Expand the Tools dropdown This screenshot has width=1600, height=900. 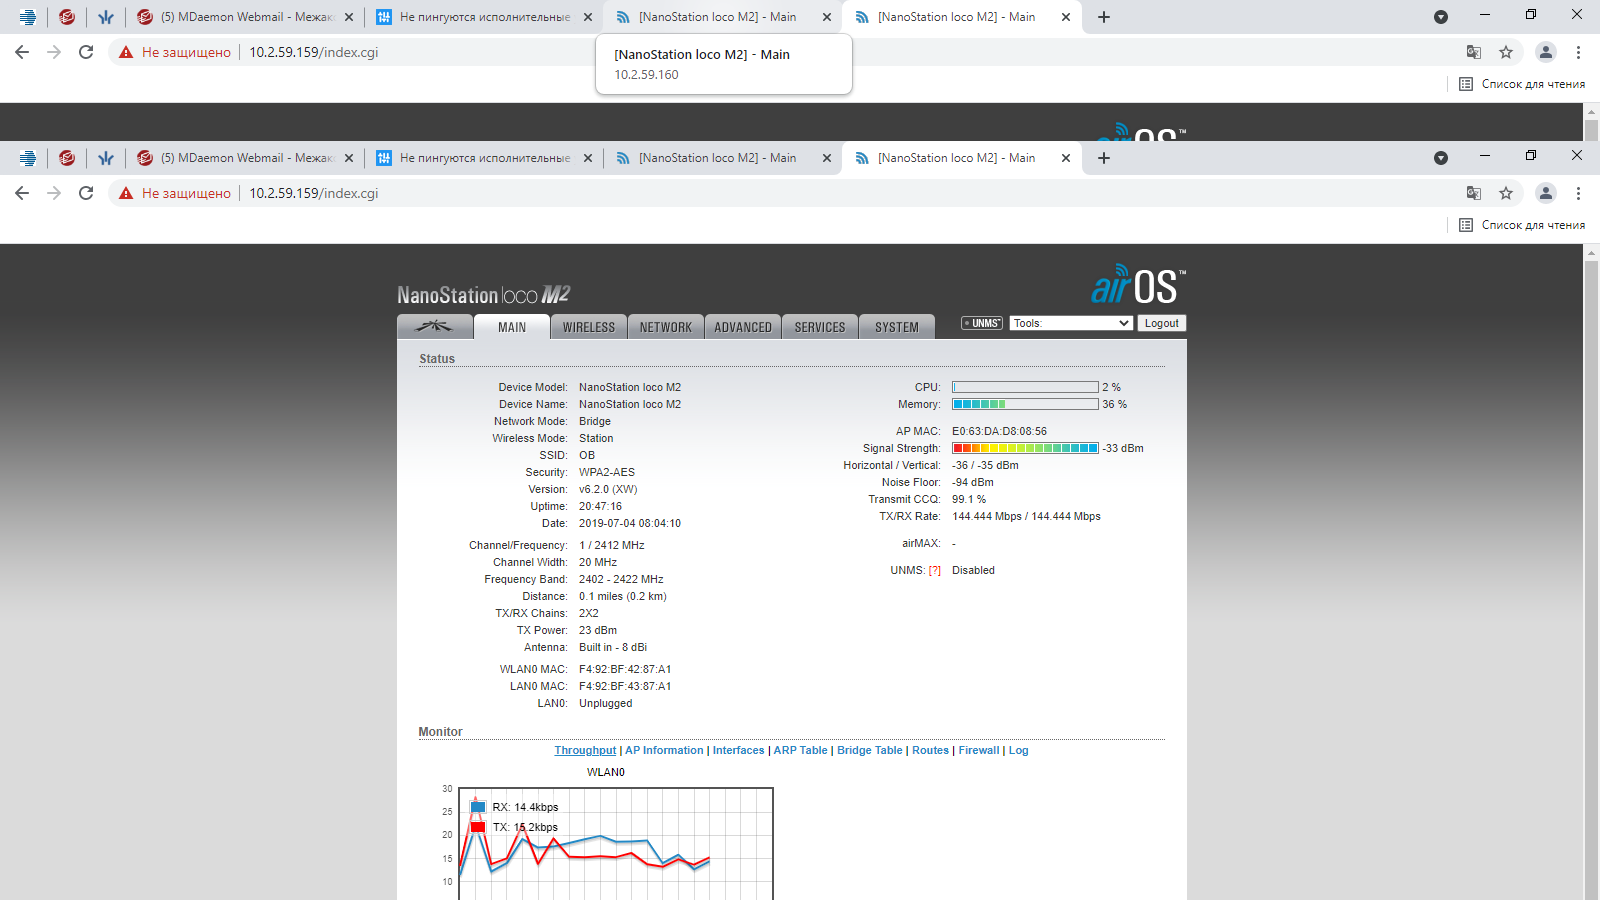[x=1070, y=323]
